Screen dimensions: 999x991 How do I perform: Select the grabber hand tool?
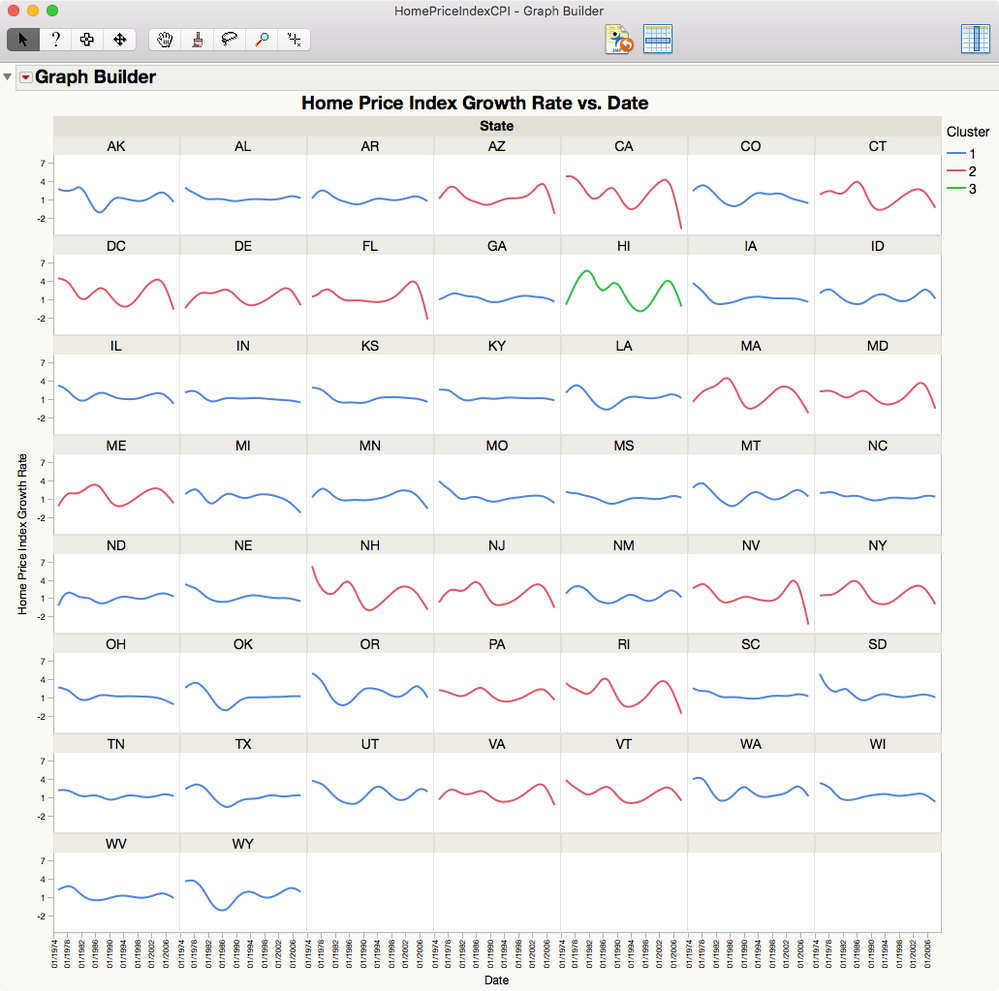pyautogui.click(x=165, y=40)
